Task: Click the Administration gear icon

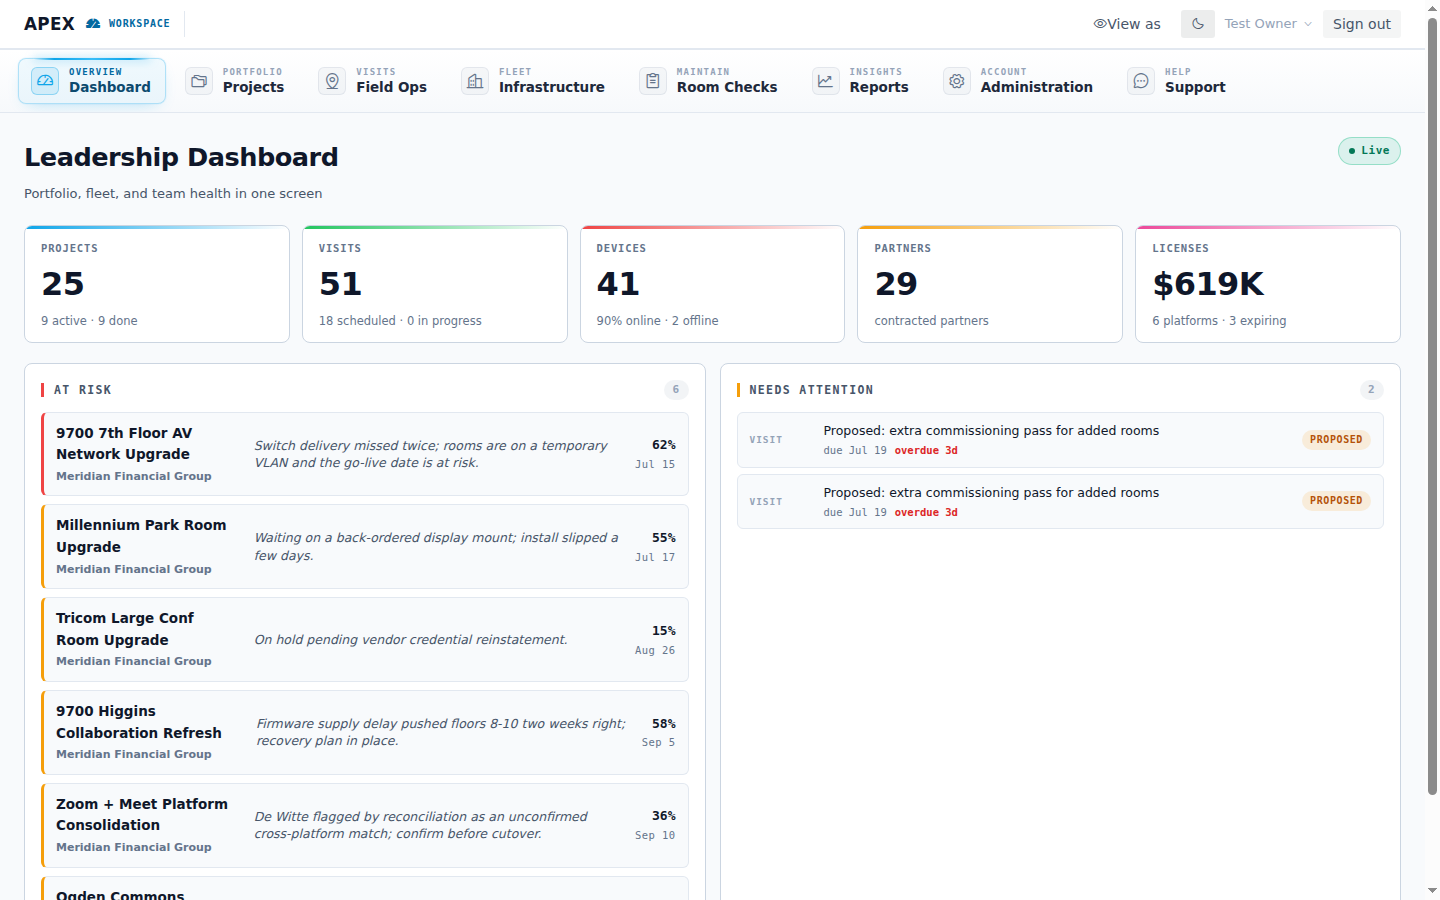Action: 957,81
